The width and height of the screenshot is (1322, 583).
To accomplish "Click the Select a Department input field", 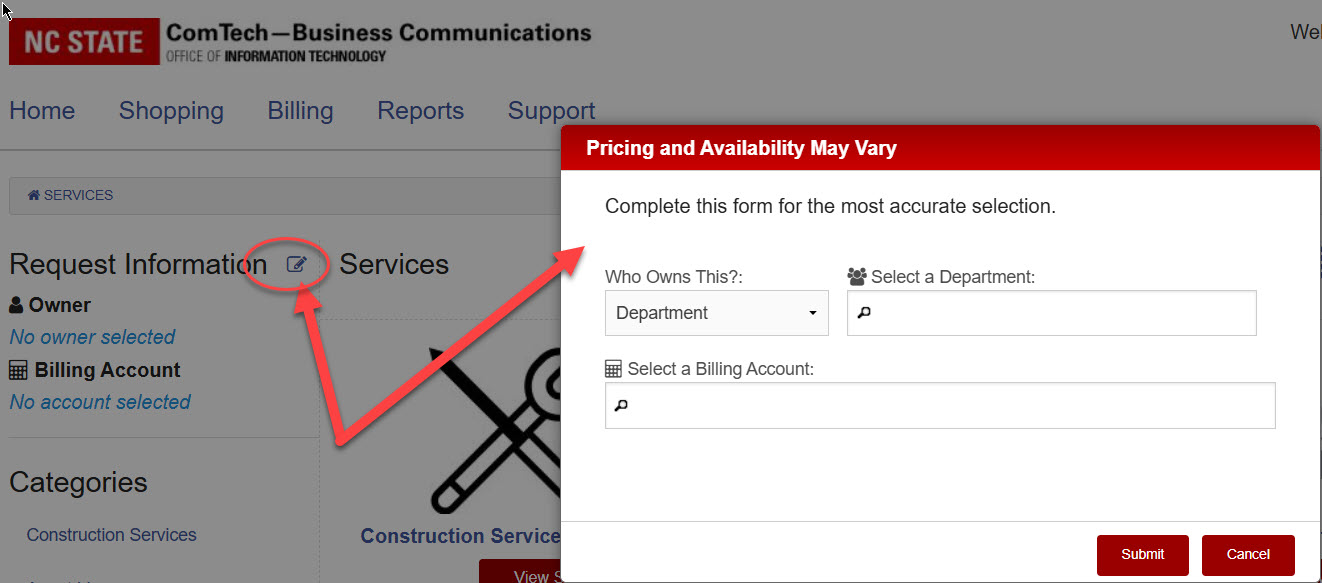I will click(x=1050, y=312).
